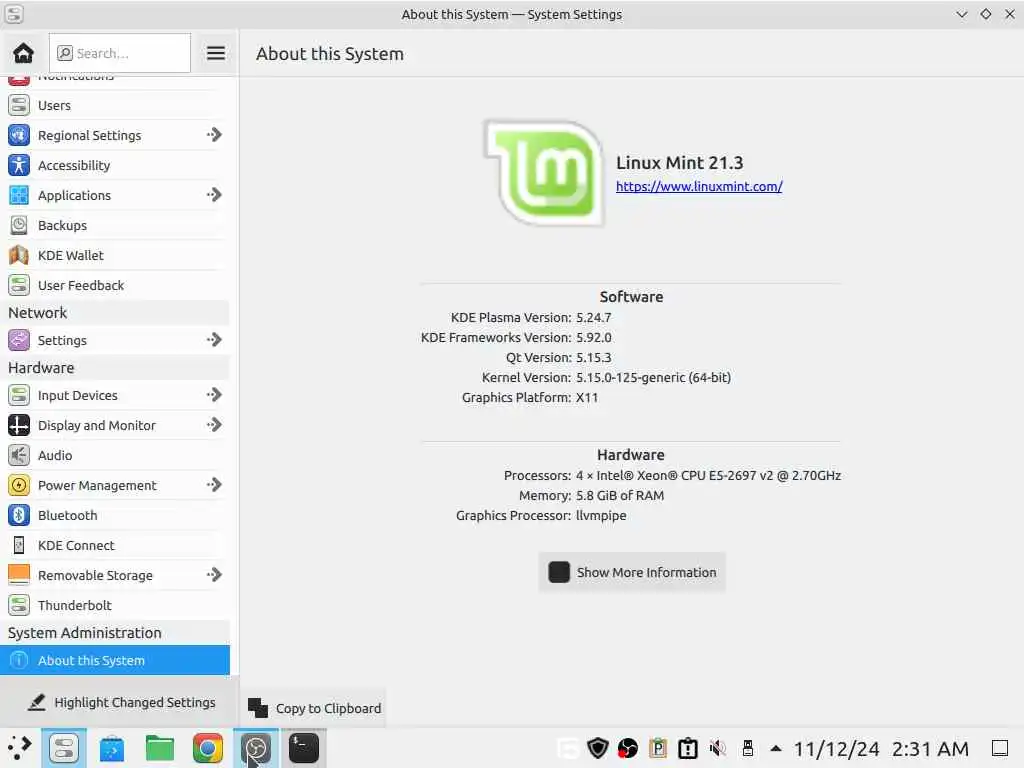Open the hamburger menu next to search
The image size is (1024, 768).
[216, 53]
